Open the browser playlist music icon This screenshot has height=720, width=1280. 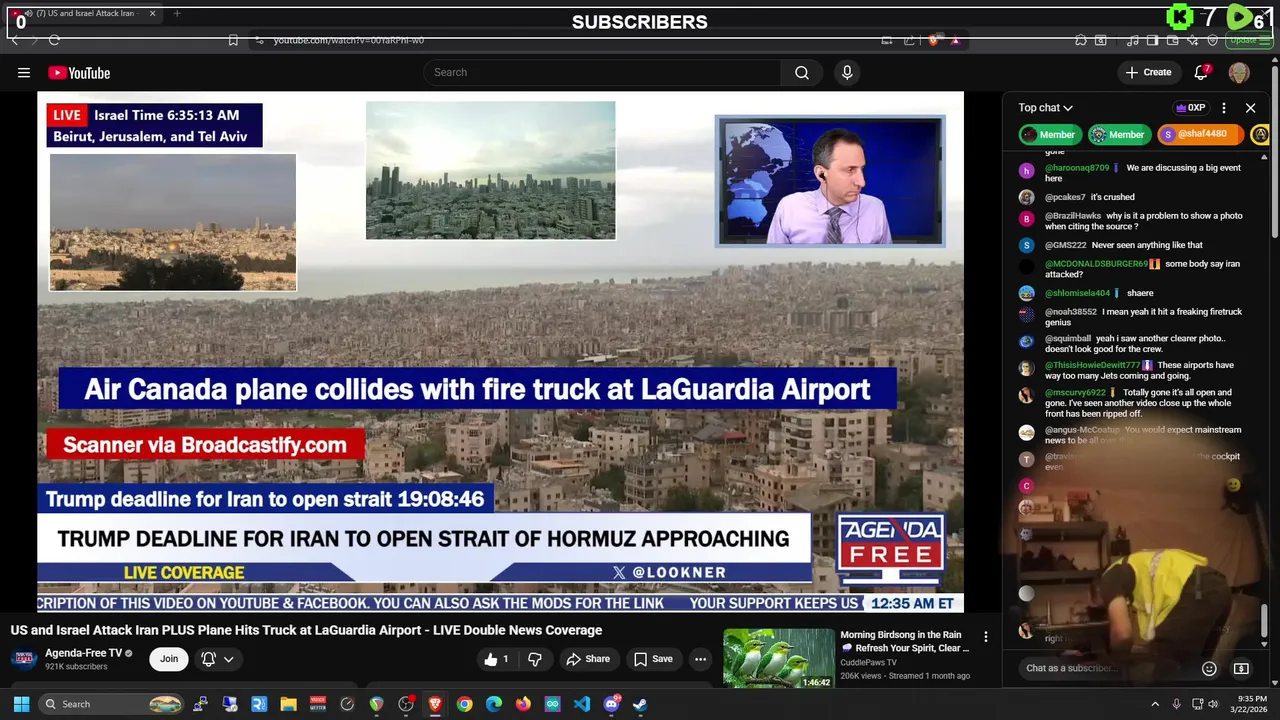coord(1133,40)
